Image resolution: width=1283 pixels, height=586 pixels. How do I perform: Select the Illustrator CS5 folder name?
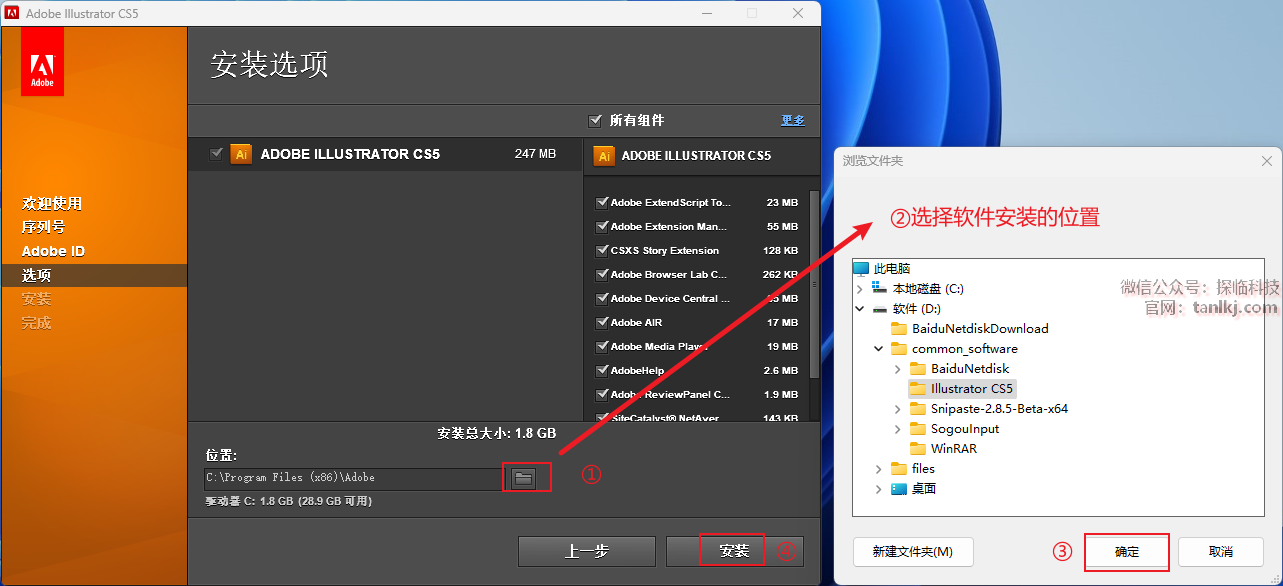(x=972, y=389)
